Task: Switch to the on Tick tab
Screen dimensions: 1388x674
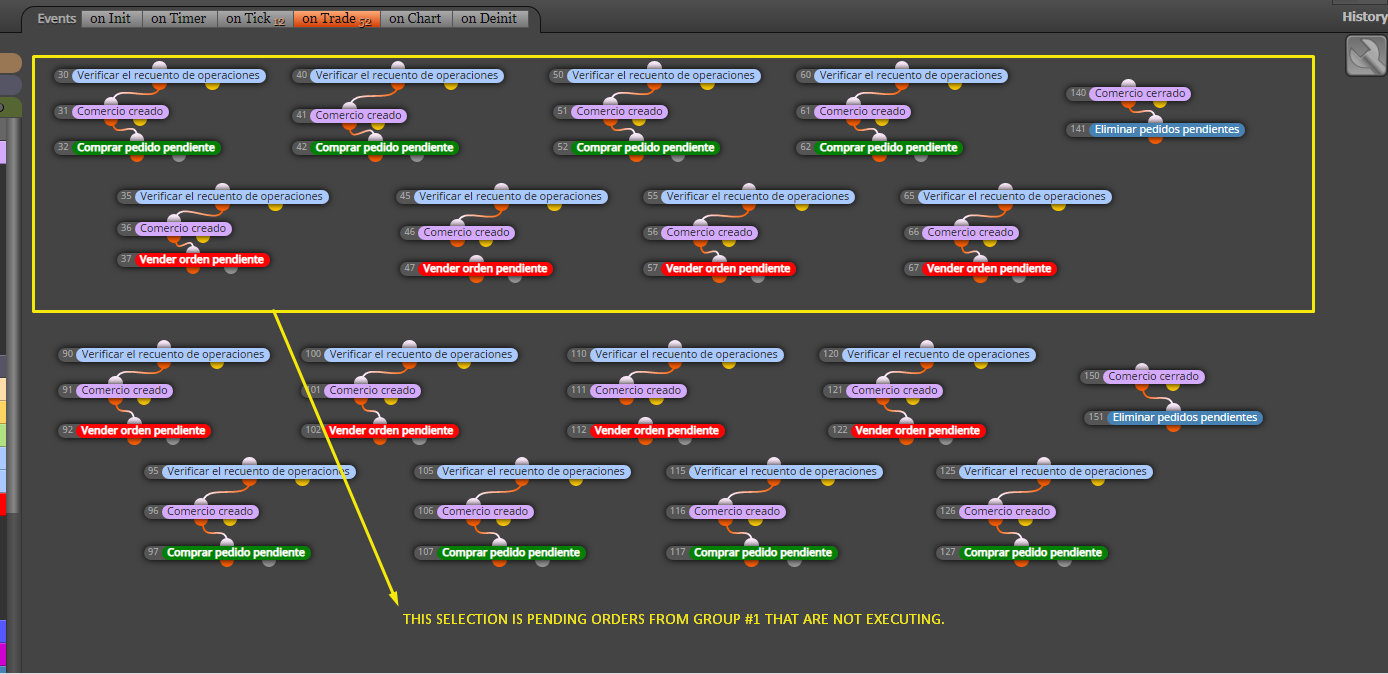Action: point(255,18)
